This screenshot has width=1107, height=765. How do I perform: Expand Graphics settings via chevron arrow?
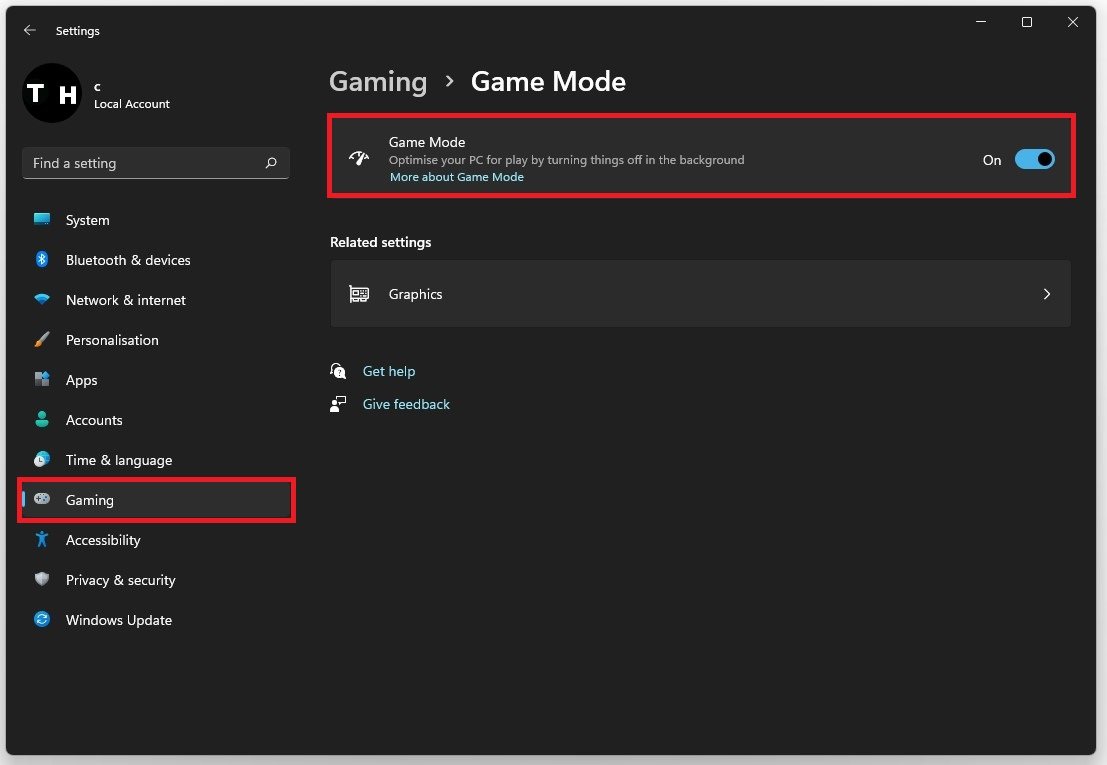(1046, 294)
